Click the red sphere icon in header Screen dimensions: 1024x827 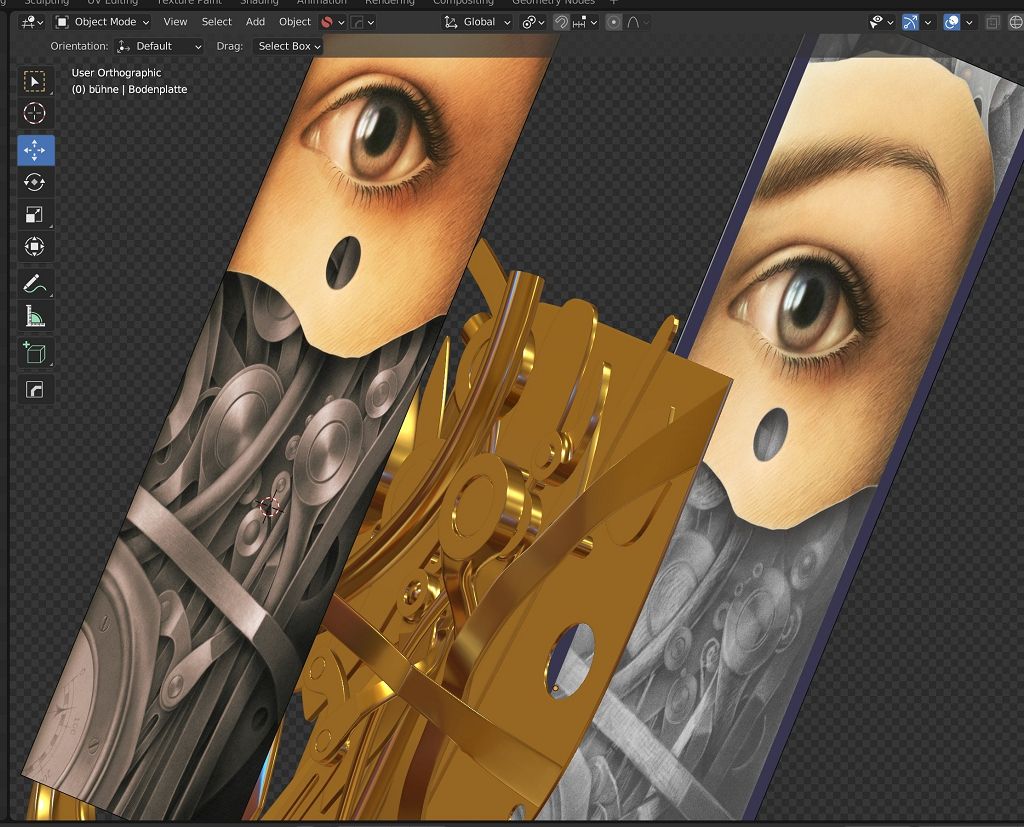327,22
